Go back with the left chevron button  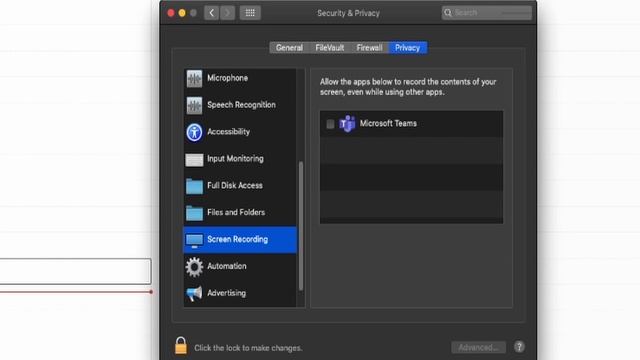point(211,13)
